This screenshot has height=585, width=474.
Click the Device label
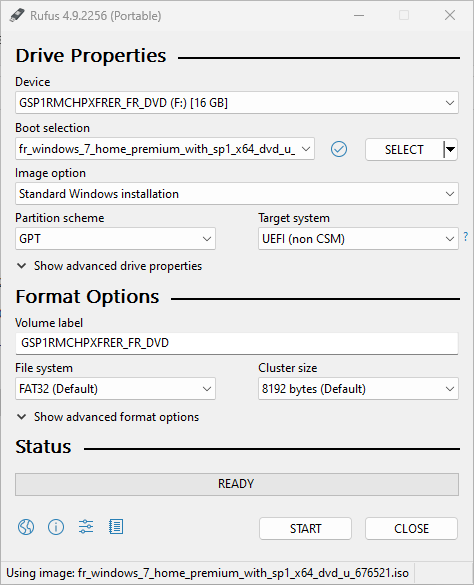pyautogui.click(x=32, y=82)
